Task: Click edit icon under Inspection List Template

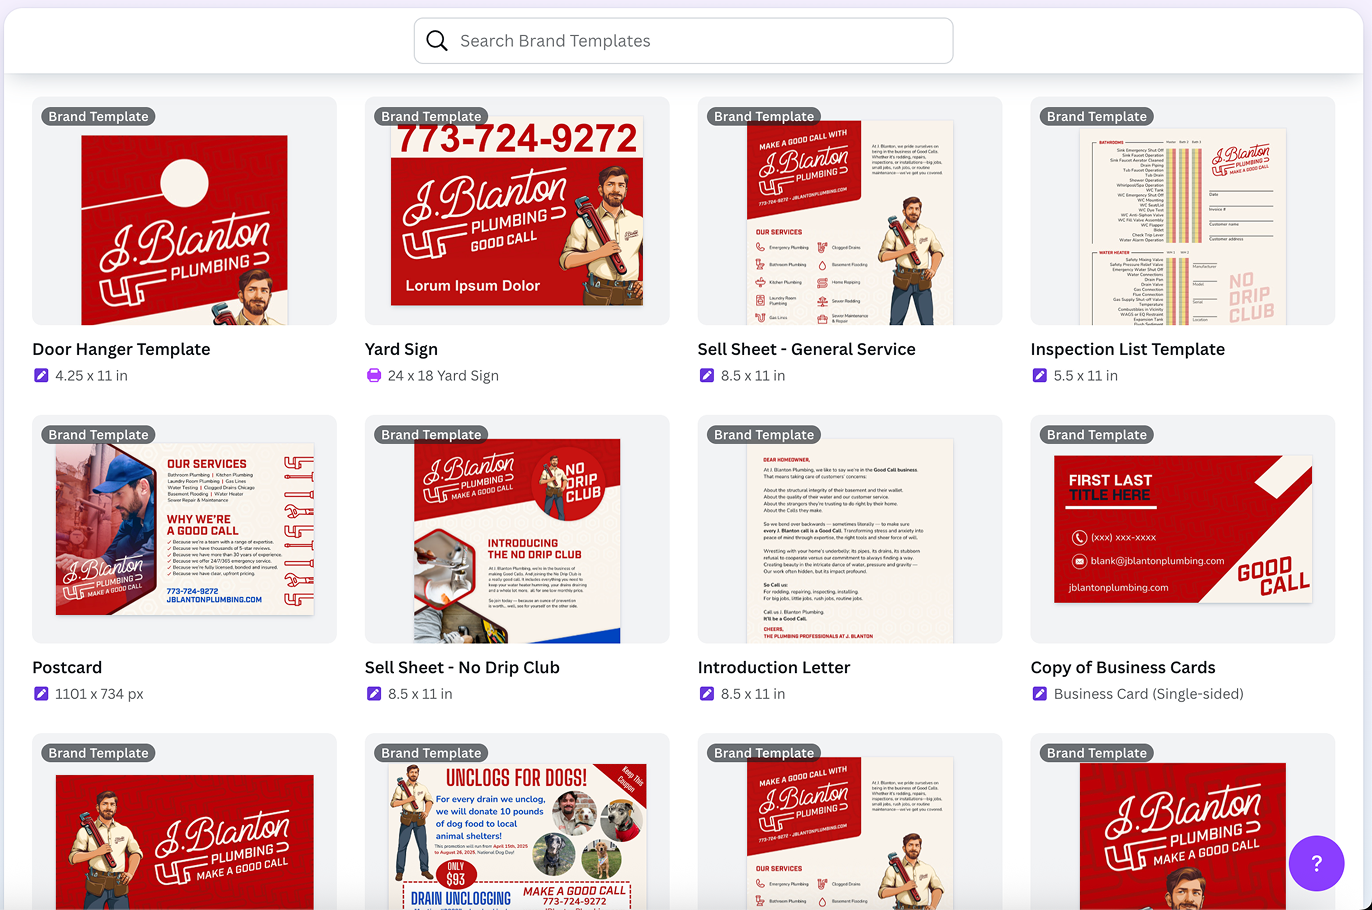Action: tap(1039, 376)
